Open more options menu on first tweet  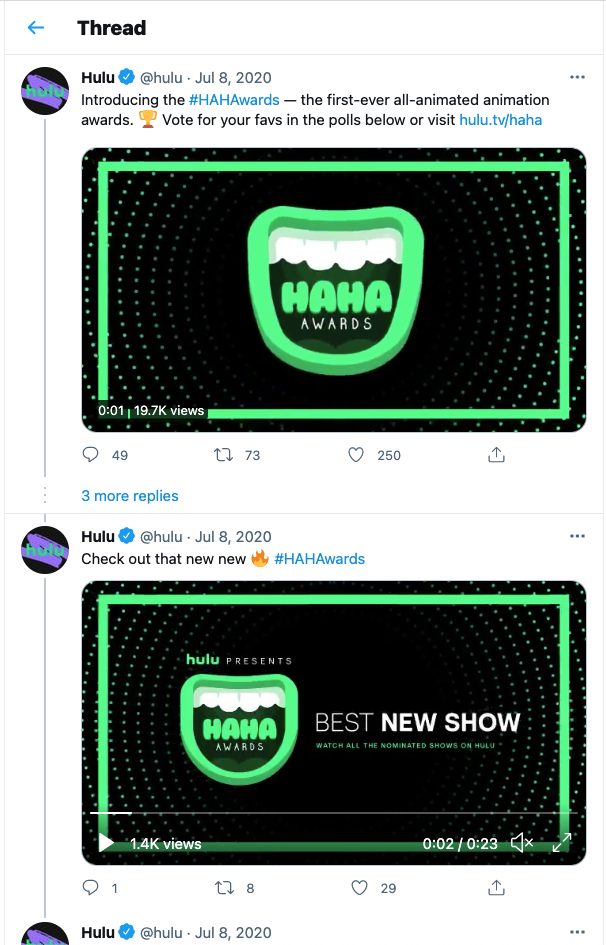pos(576,77)
